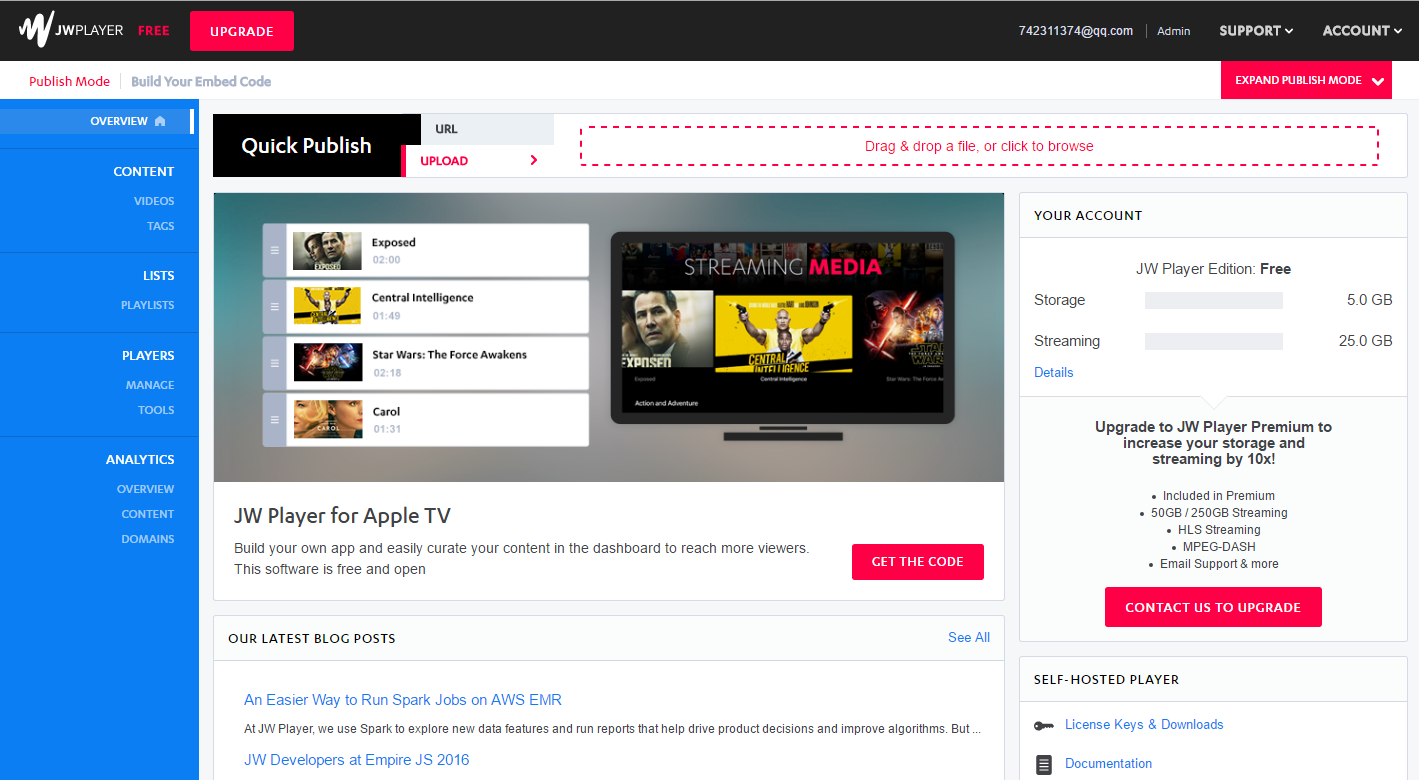The width and height of the screenshot is (1419, 780).
Task: Expand Publish Mode with chevron button
Action: pyautogui.click(x=1306, y=80)
